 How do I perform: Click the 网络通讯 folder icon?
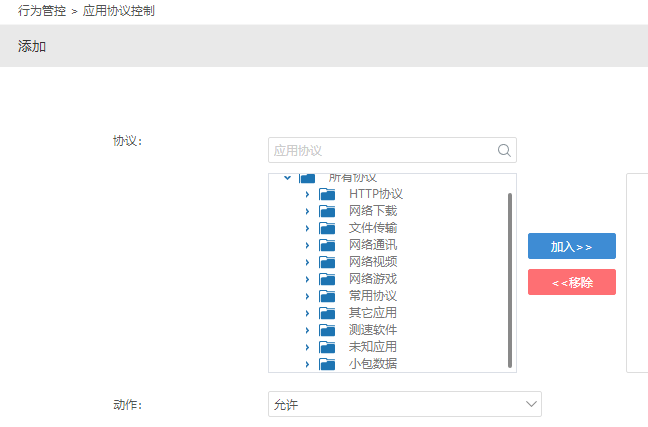[x=327, y=245]
